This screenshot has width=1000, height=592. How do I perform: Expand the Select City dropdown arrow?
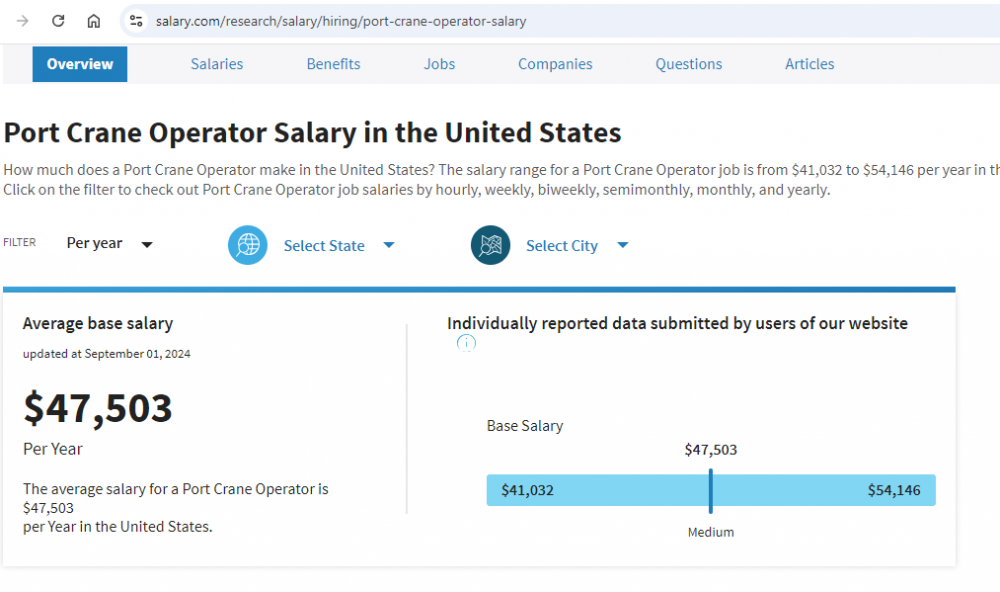click(622, 245)
